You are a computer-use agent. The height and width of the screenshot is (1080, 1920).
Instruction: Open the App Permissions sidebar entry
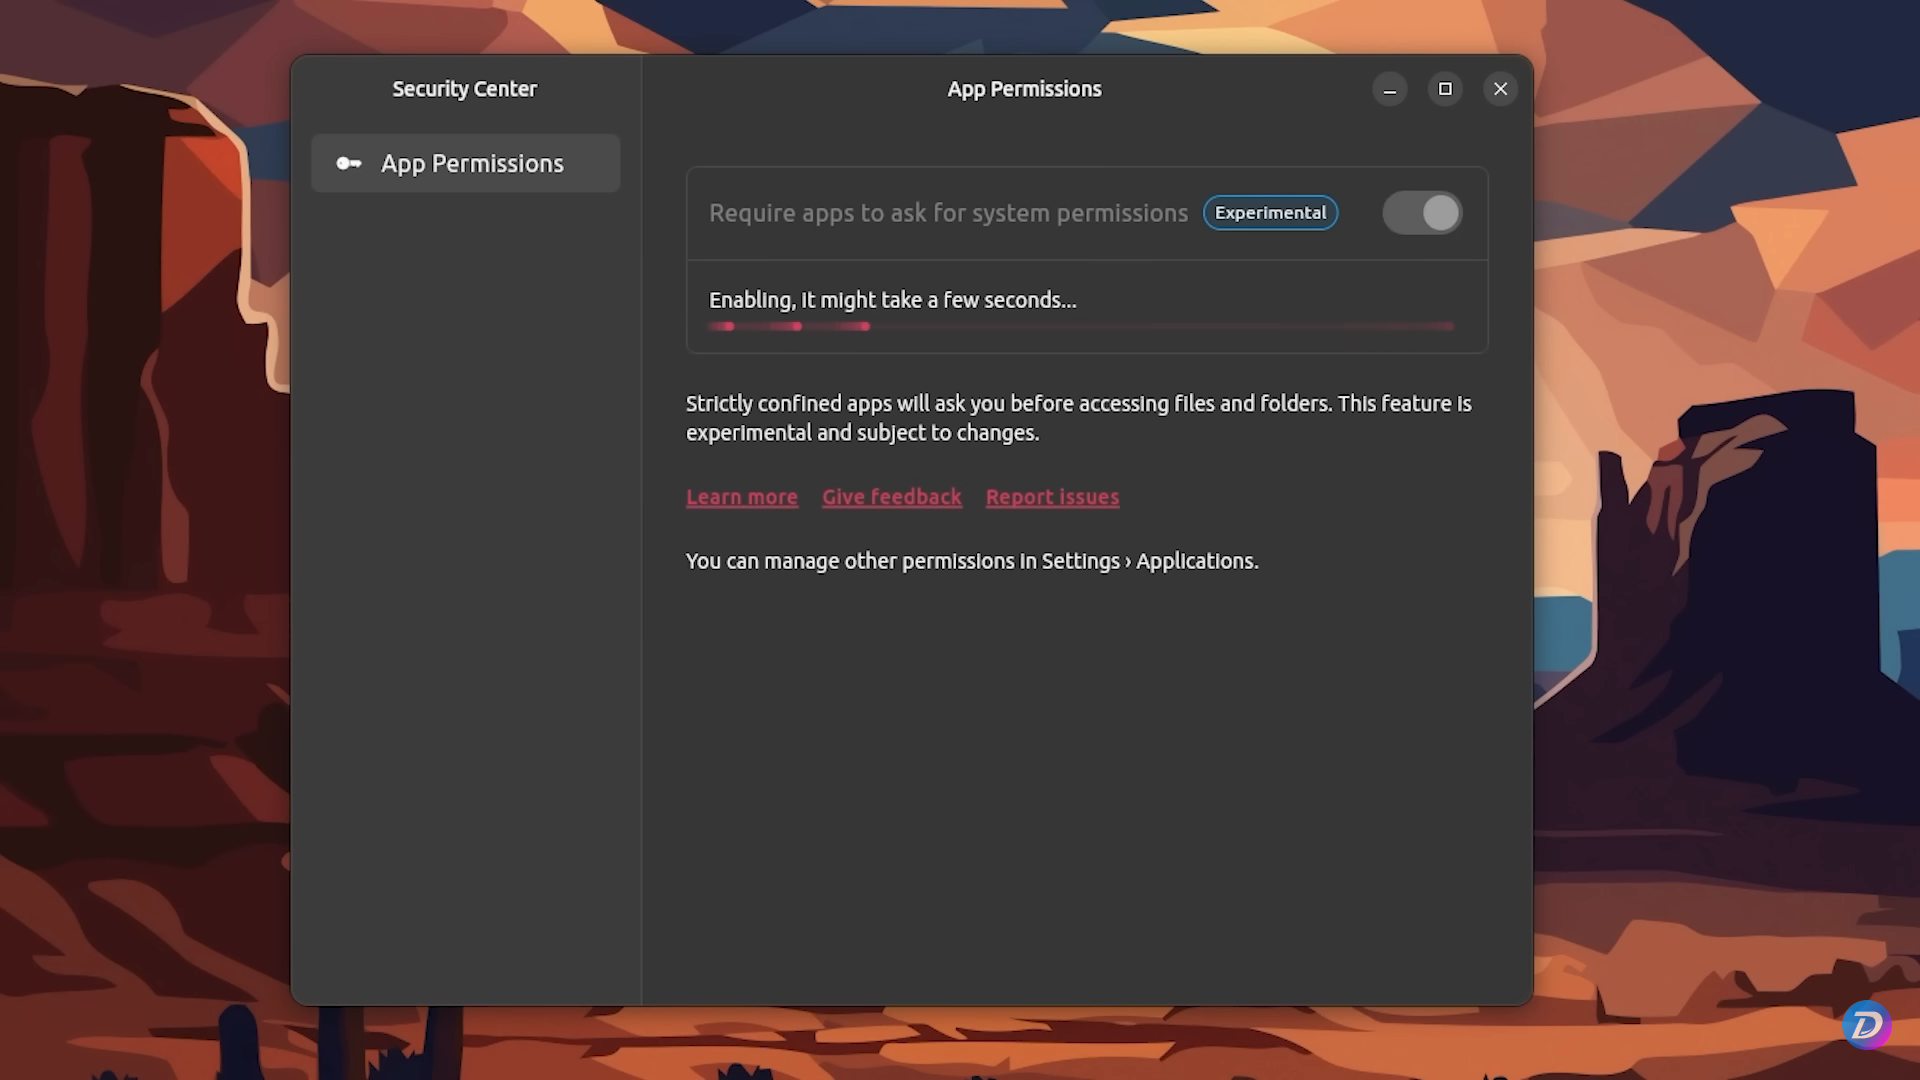point(465,163)
